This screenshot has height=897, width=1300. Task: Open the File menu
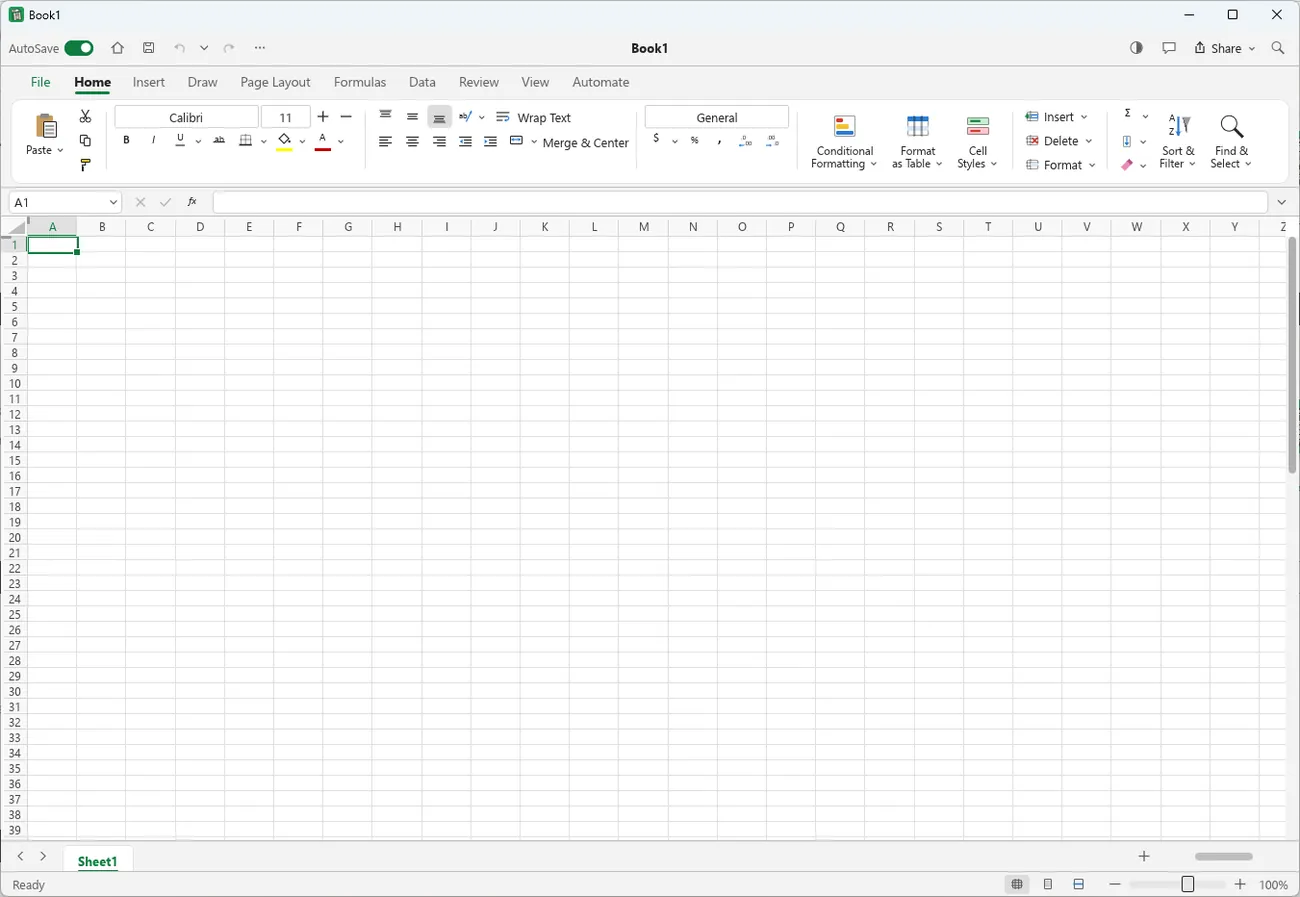point(41,82)
